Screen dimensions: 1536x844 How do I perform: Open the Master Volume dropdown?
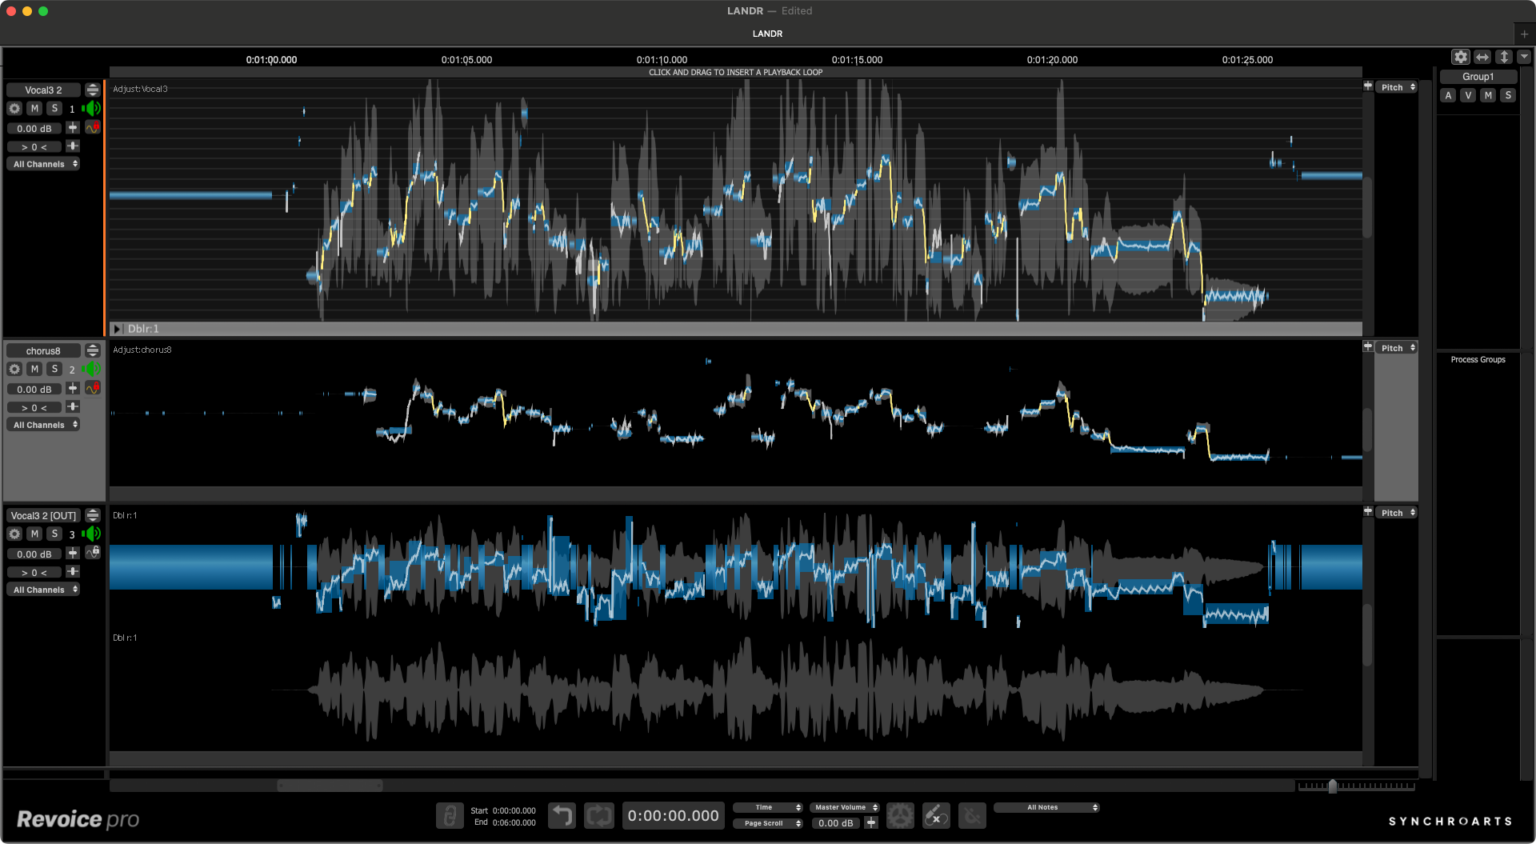(x=845, y=807)
